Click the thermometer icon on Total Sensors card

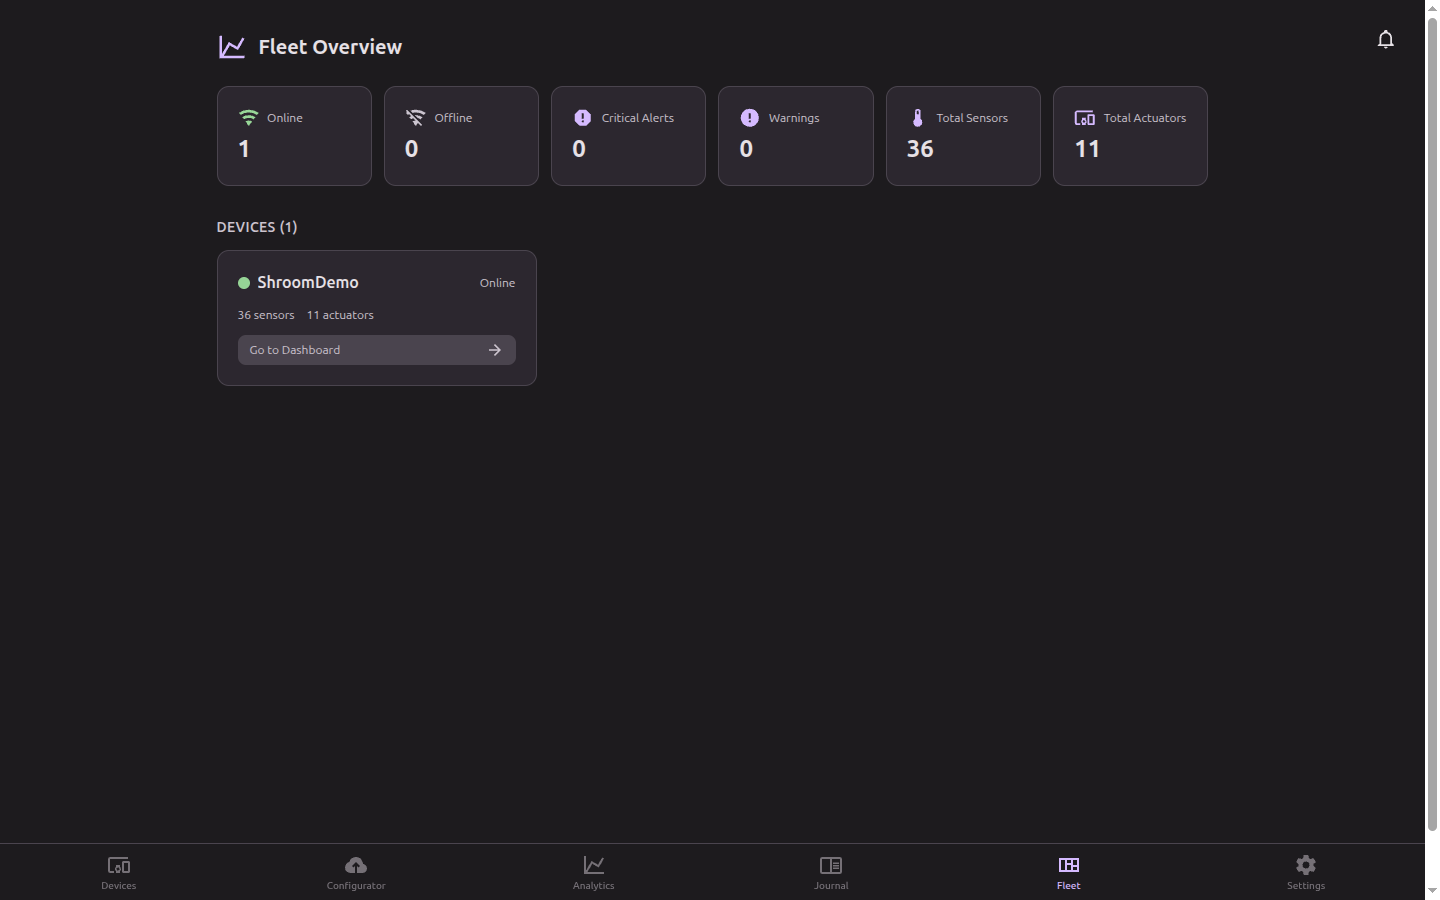coord(917,117)
